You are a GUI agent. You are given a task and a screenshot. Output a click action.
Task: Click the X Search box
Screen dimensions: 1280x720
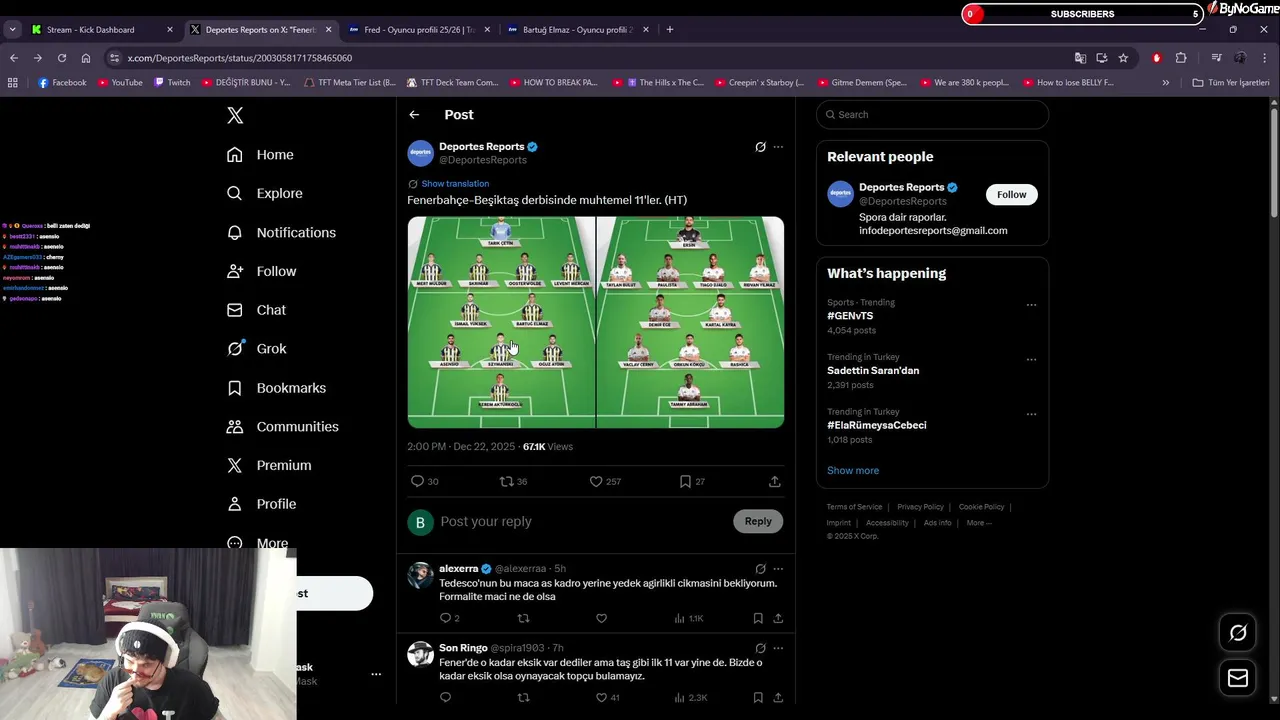[x=932, y=115]
